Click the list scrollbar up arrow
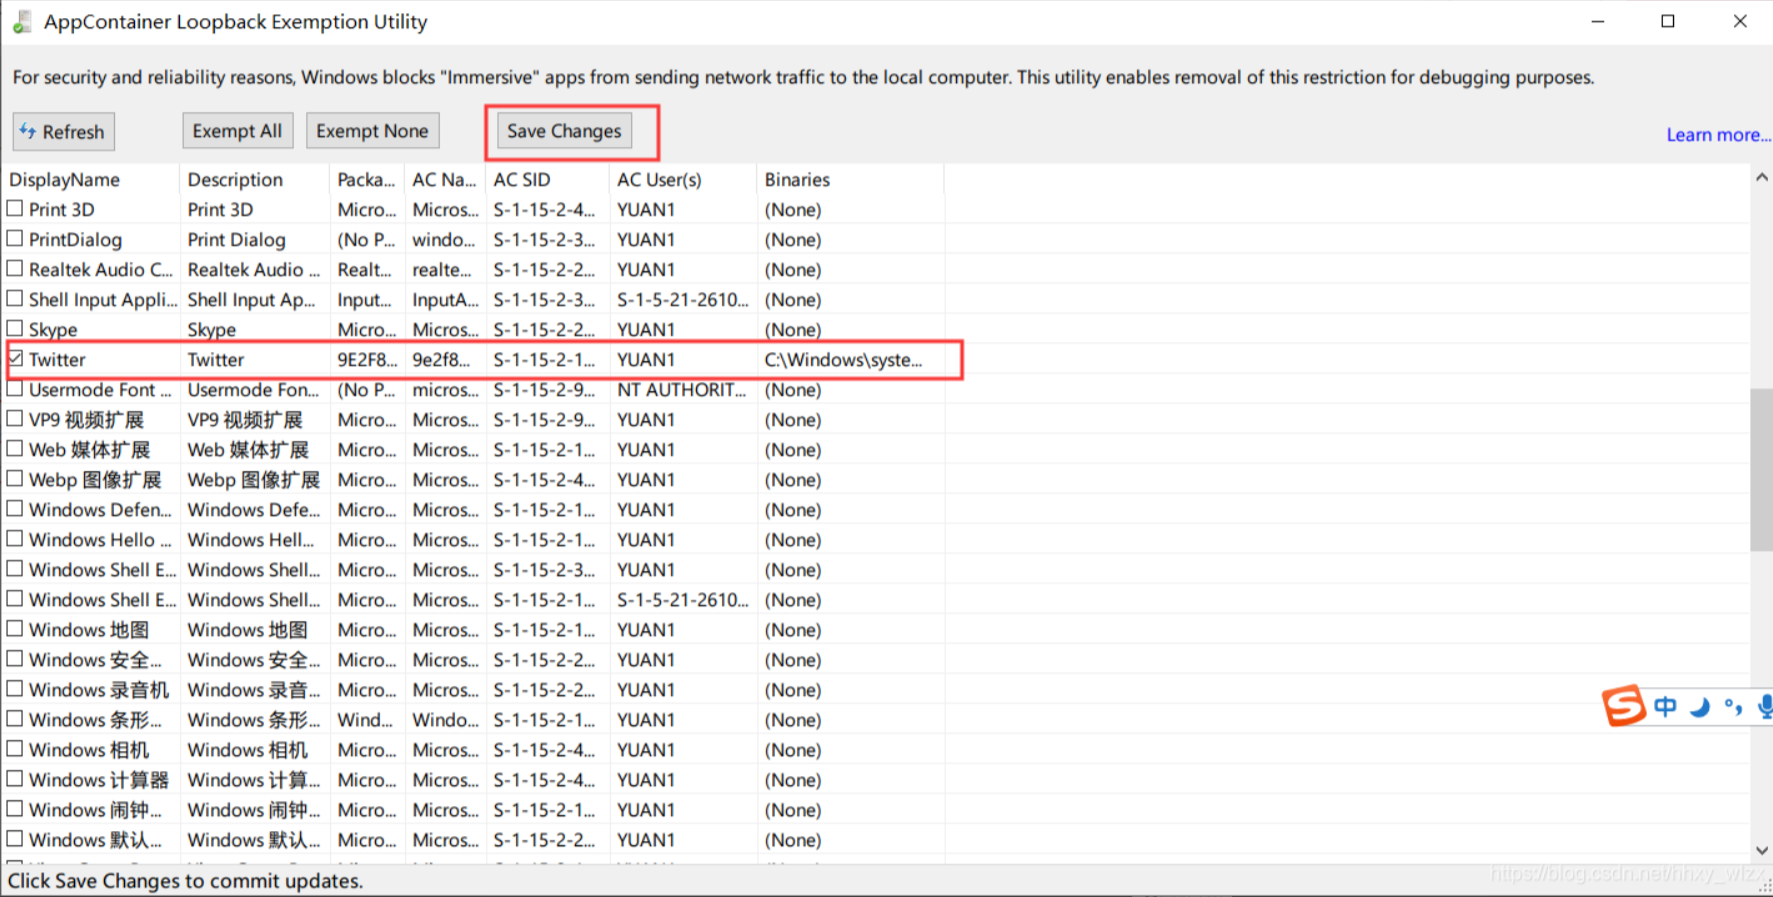 (x=1761, y=177)
